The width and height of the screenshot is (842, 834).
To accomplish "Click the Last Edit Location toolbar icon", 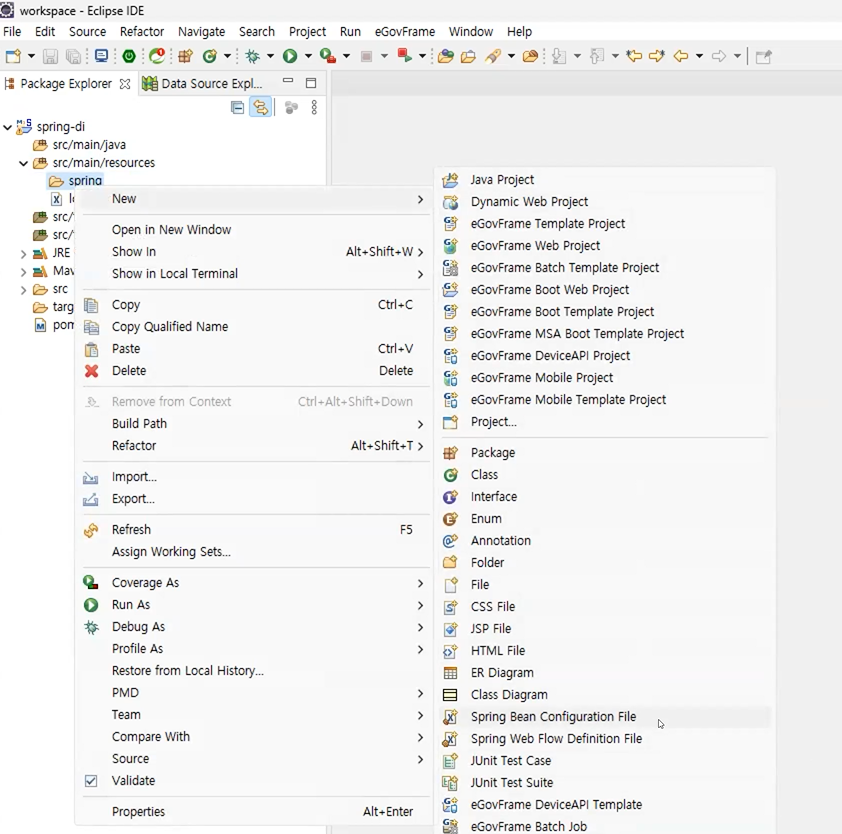I will 634,56.
